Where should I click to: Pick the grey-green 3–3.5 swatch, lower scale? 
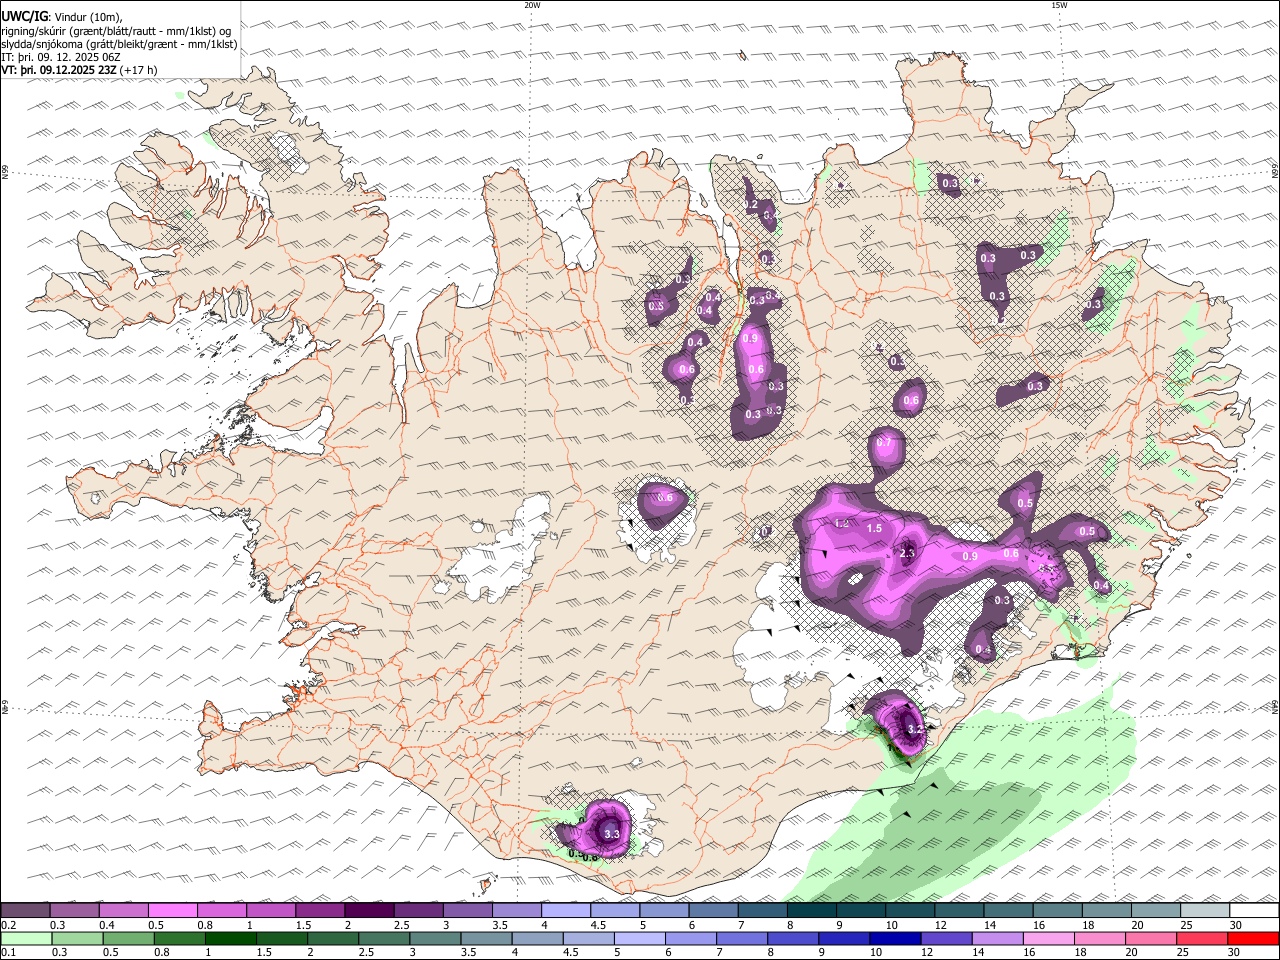[x=435, y=938]
